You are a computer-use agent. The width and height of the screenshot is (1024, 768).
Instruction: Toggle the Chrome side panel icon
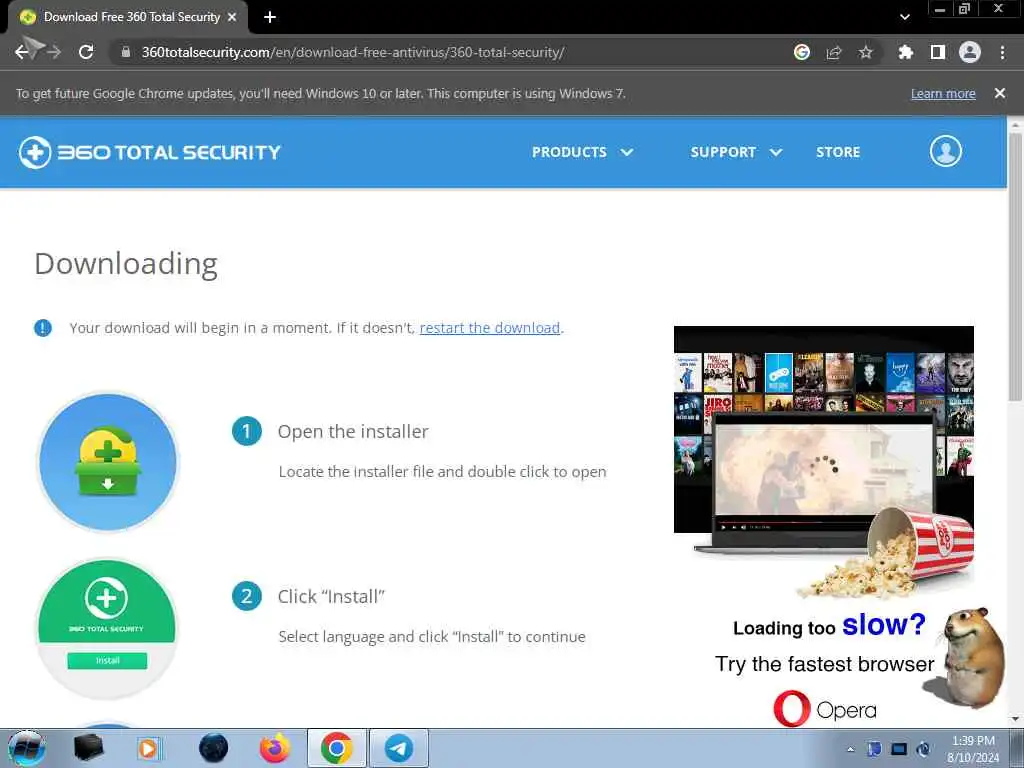pyautogui.click(x=938, y=52)
